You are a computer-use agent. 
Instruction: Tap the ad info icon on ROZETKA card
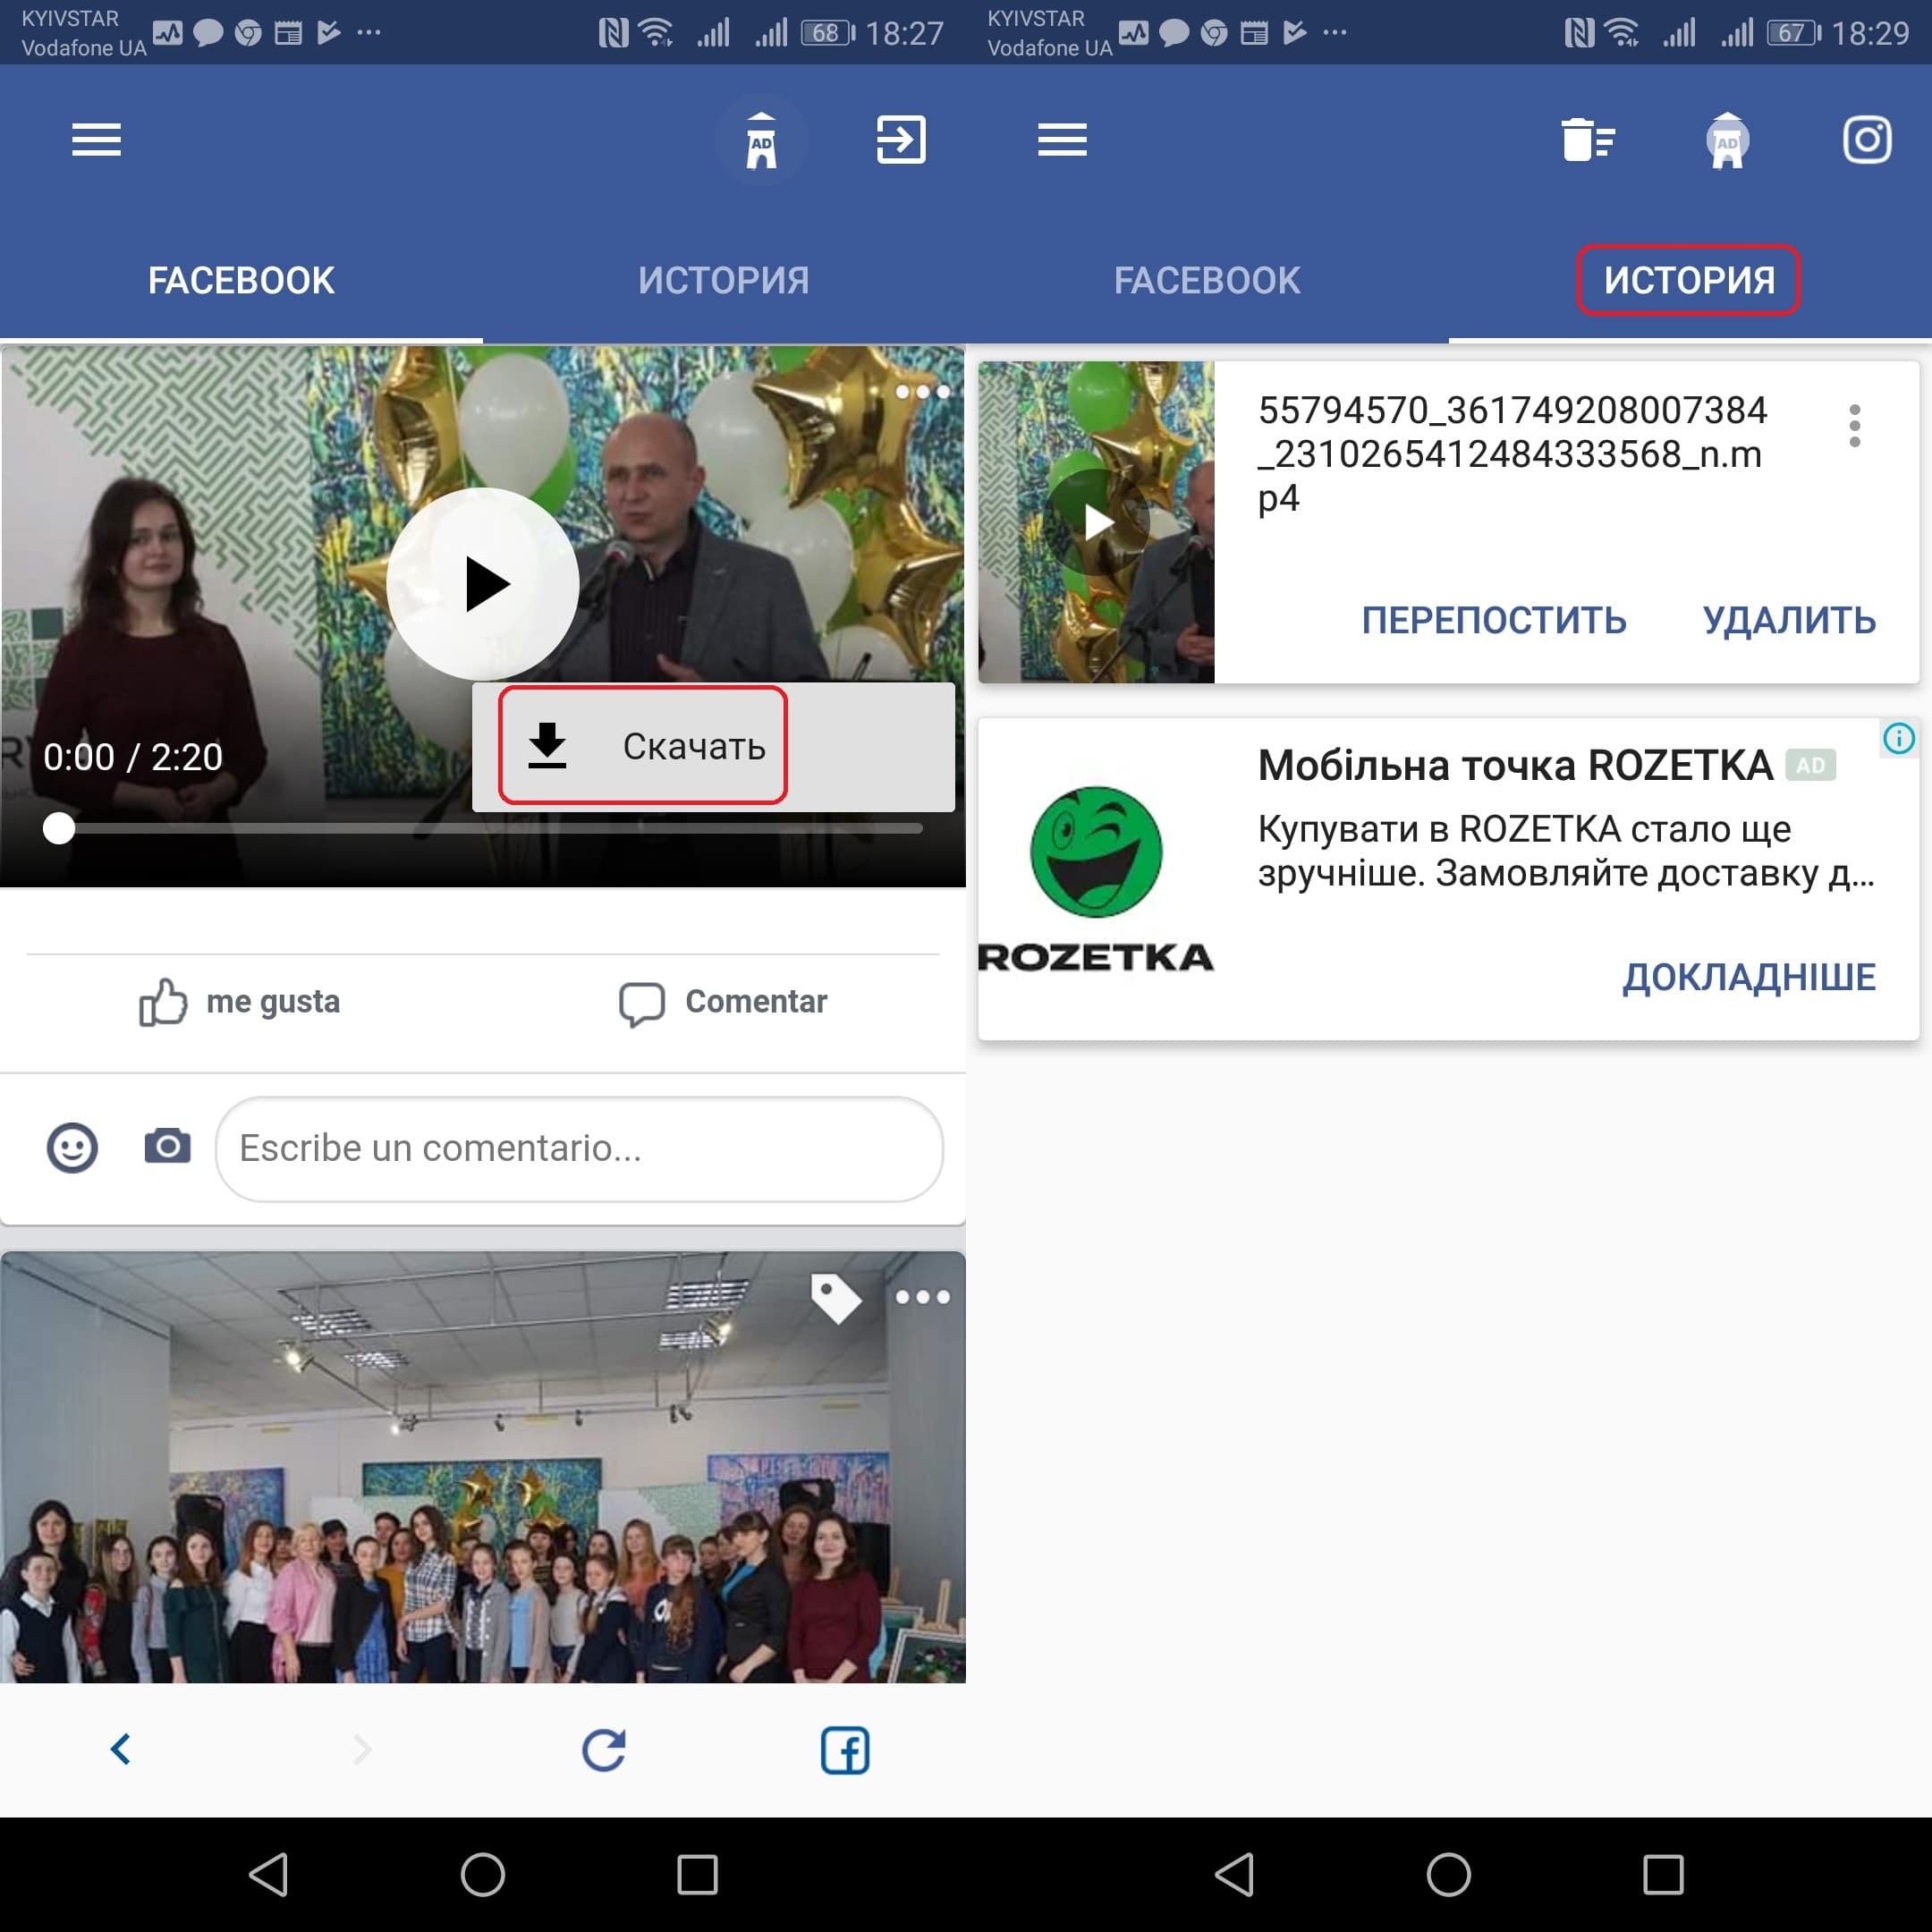tap(1898, 739)
